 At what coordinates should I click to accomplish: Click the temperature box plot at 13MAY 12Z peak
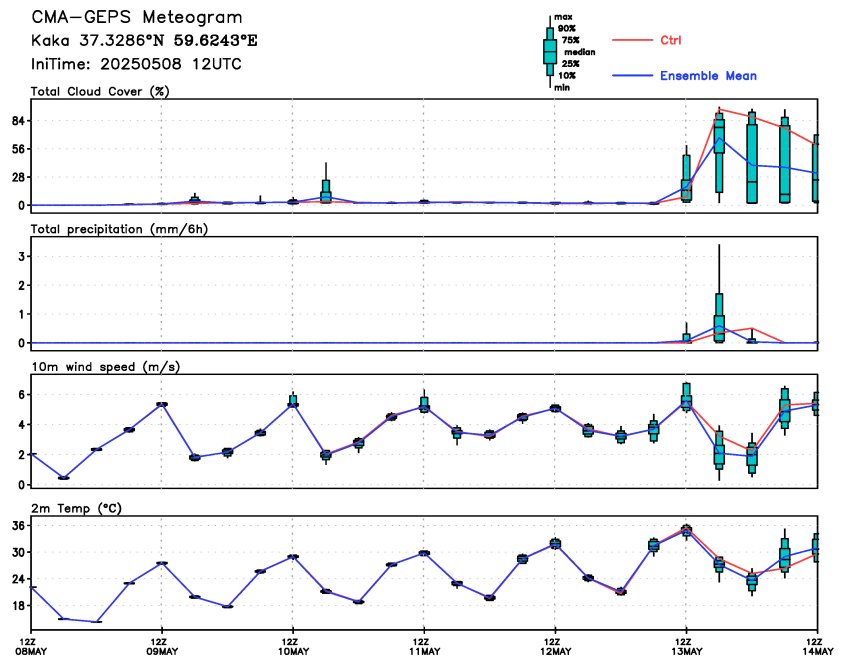pyautogui.click(x=686, y=530)
